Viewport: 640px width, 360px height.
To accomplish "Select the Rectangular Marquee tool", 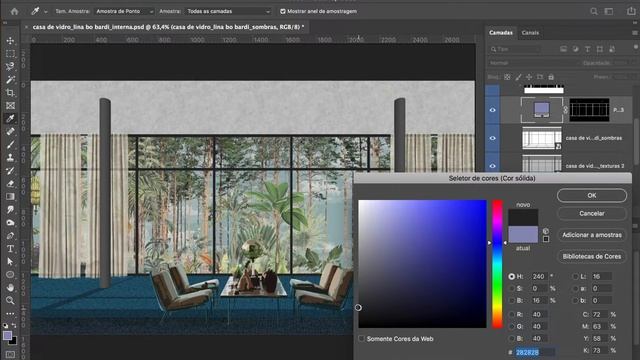I will 10,54.
